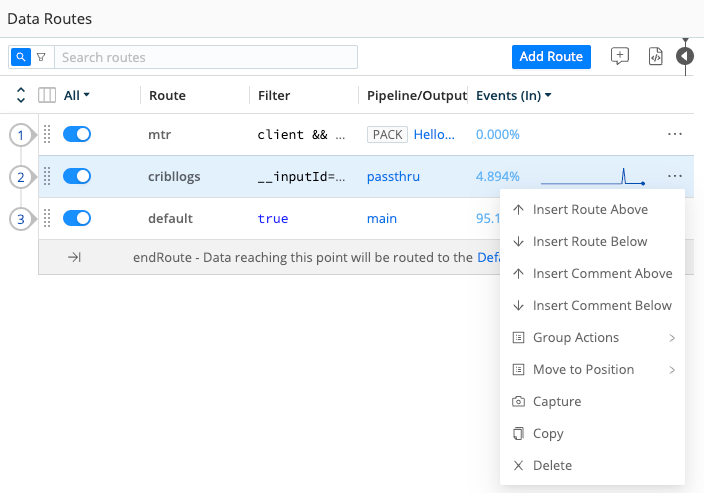Collapse the side panel using the arrow handle
This screenshot has width=704, height=493.
click(685, 57)
